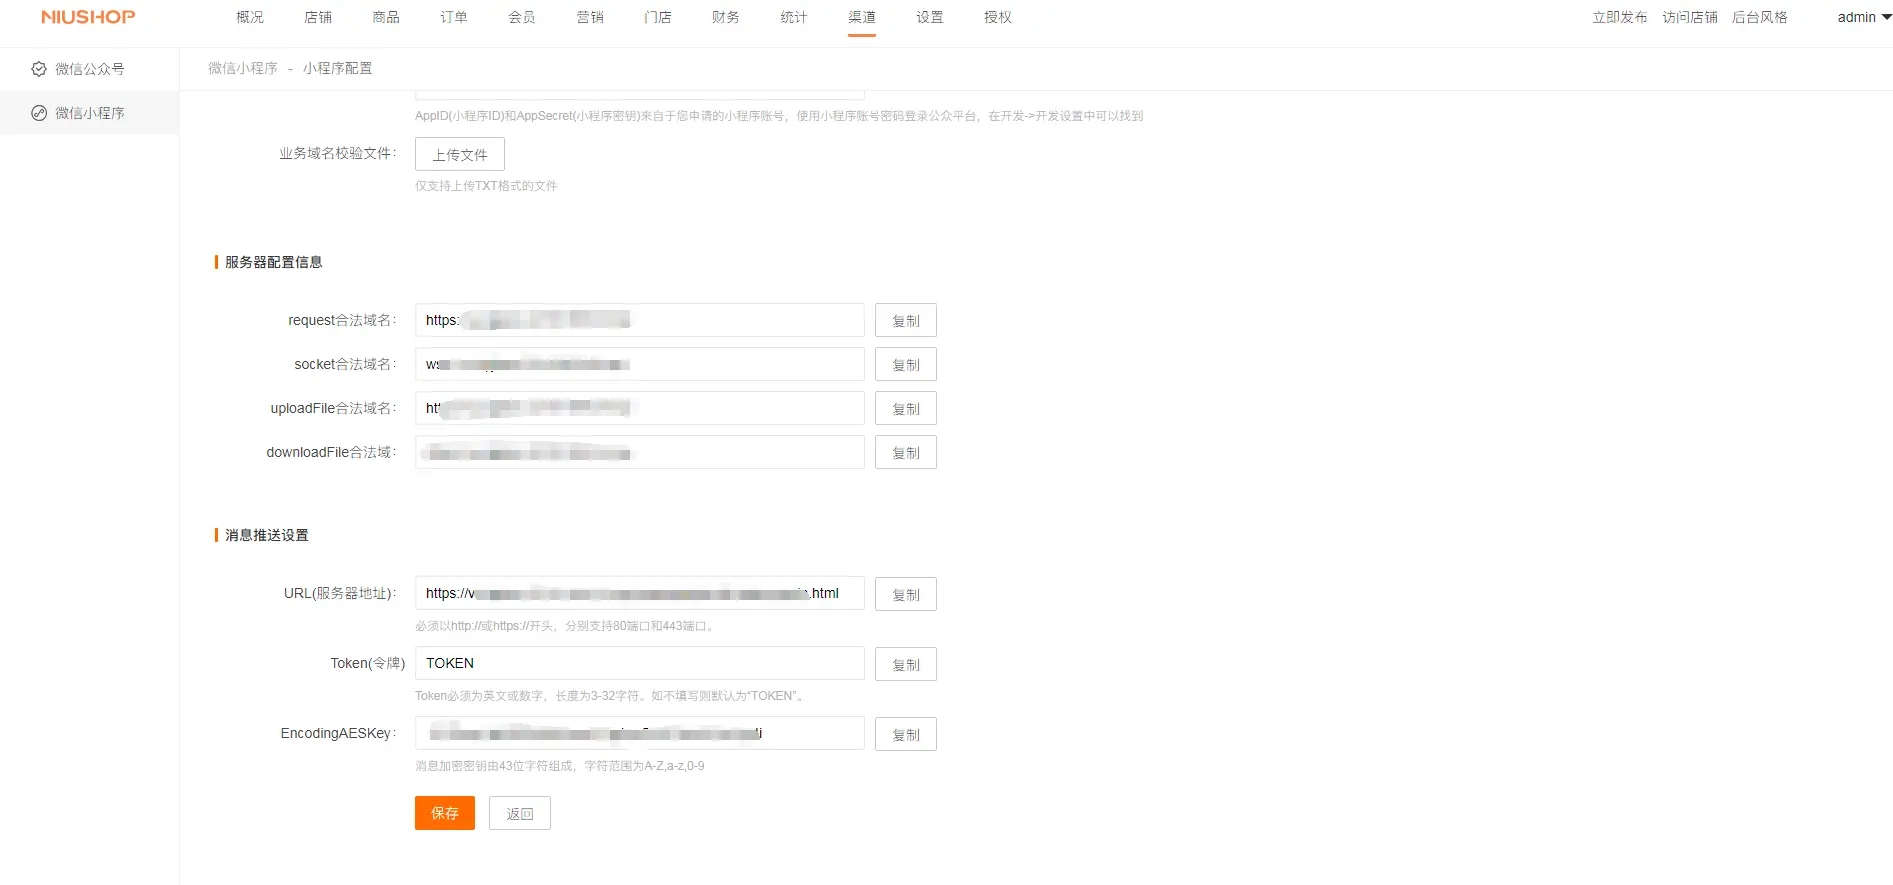This screenshot has height=885, width=1893.
Task: Click the NIUSHOP logo
Action: coord(88,17)
